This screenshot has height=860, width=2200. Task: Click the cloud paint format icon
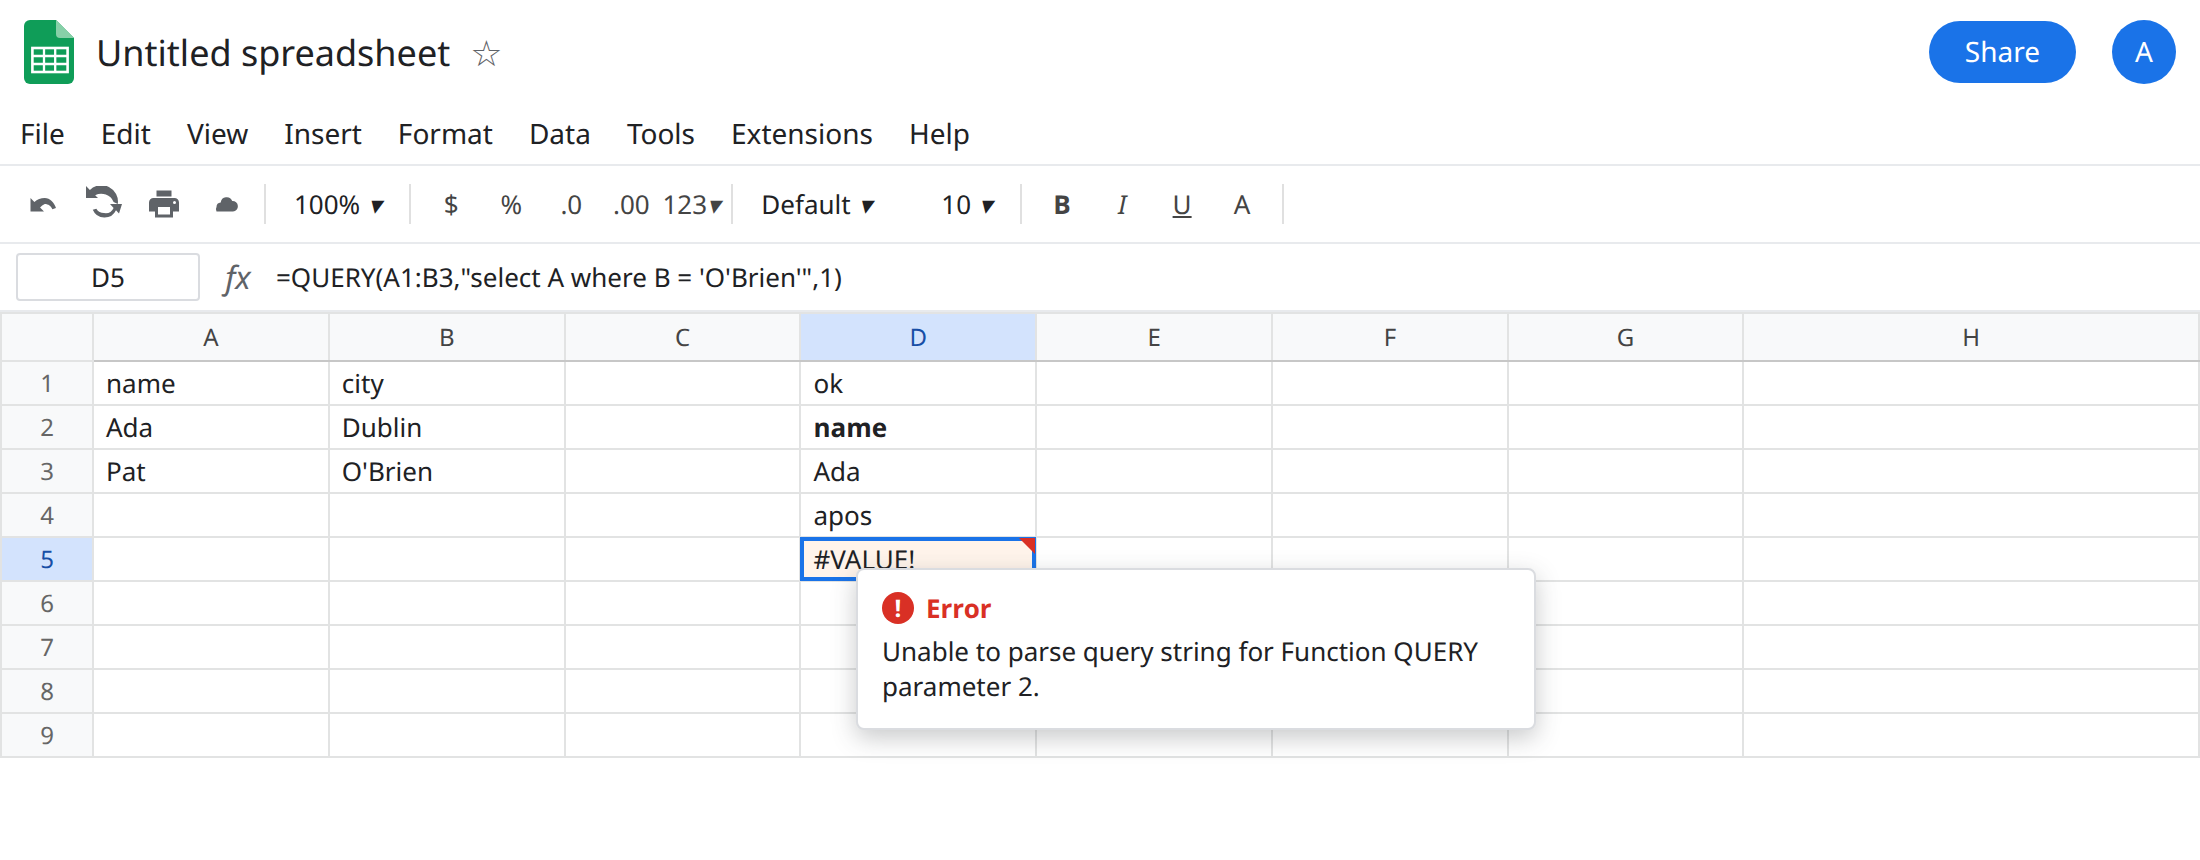(x=227, y=205)
